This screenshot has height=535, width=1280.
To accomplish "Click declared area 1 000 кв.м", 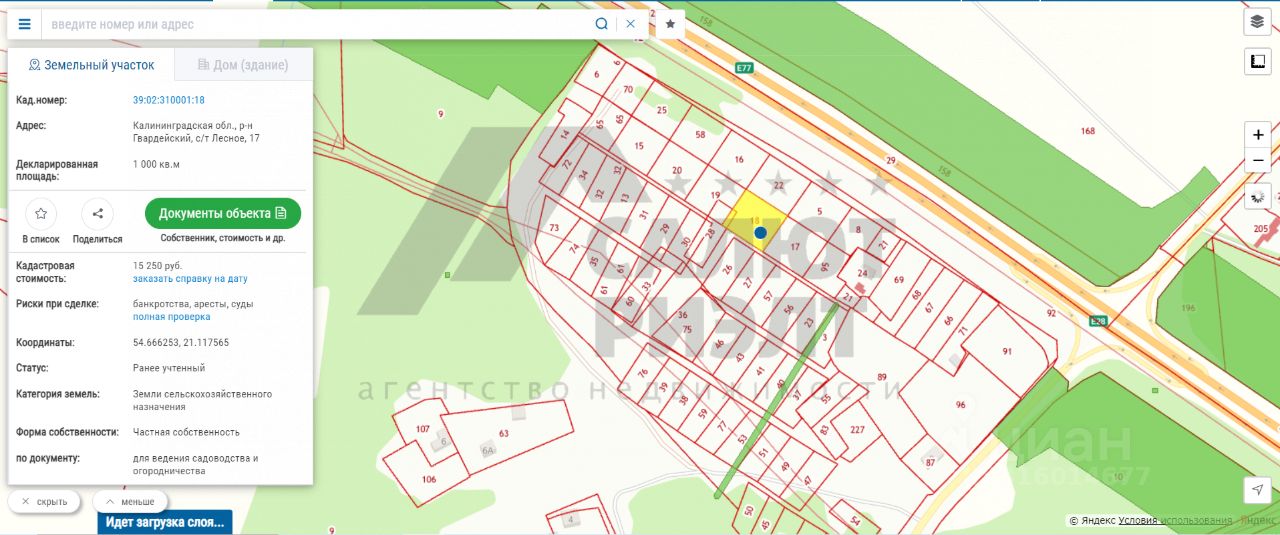I will pos(156,164).
